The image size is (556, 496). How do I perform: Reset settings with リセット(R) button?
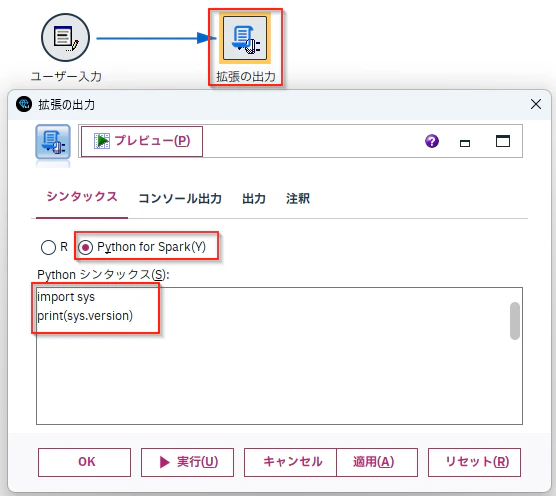point(474,462)
